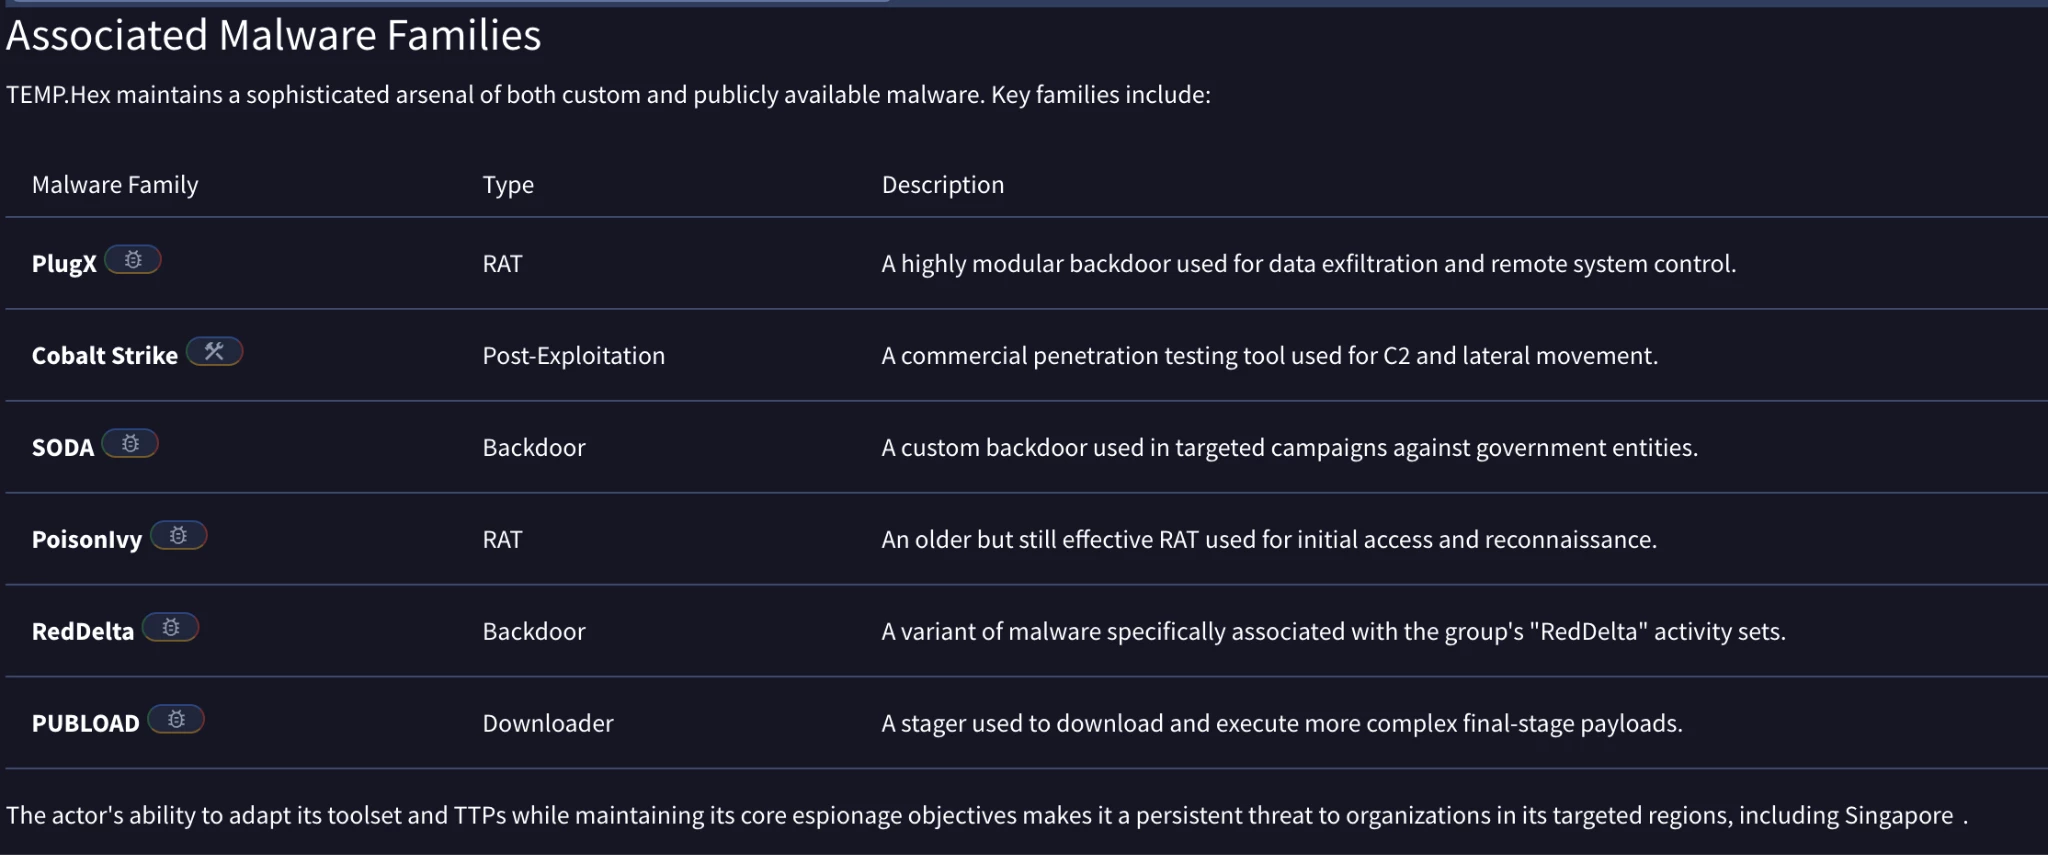Click the Description column header
Screen dimensions: 2048x855
click(943, 185)
